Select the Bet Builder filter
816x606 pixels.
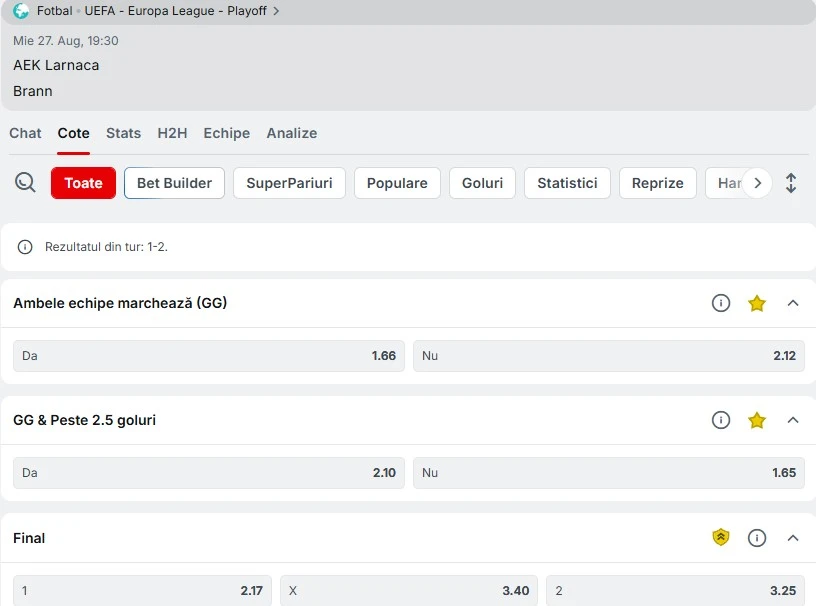pyautogui.click(x=174, y=183)
